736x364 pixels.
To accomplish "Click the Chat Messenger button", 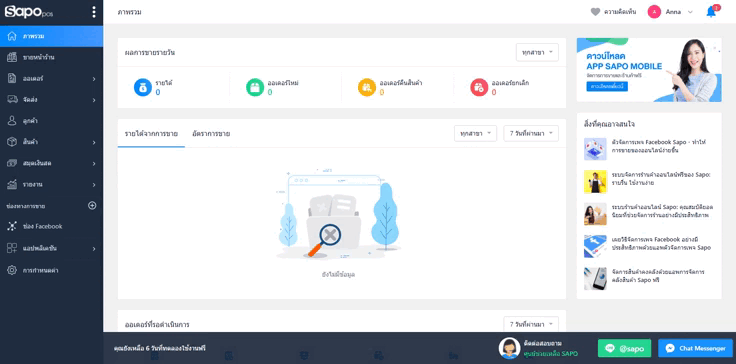I will (x=695, y=348).
